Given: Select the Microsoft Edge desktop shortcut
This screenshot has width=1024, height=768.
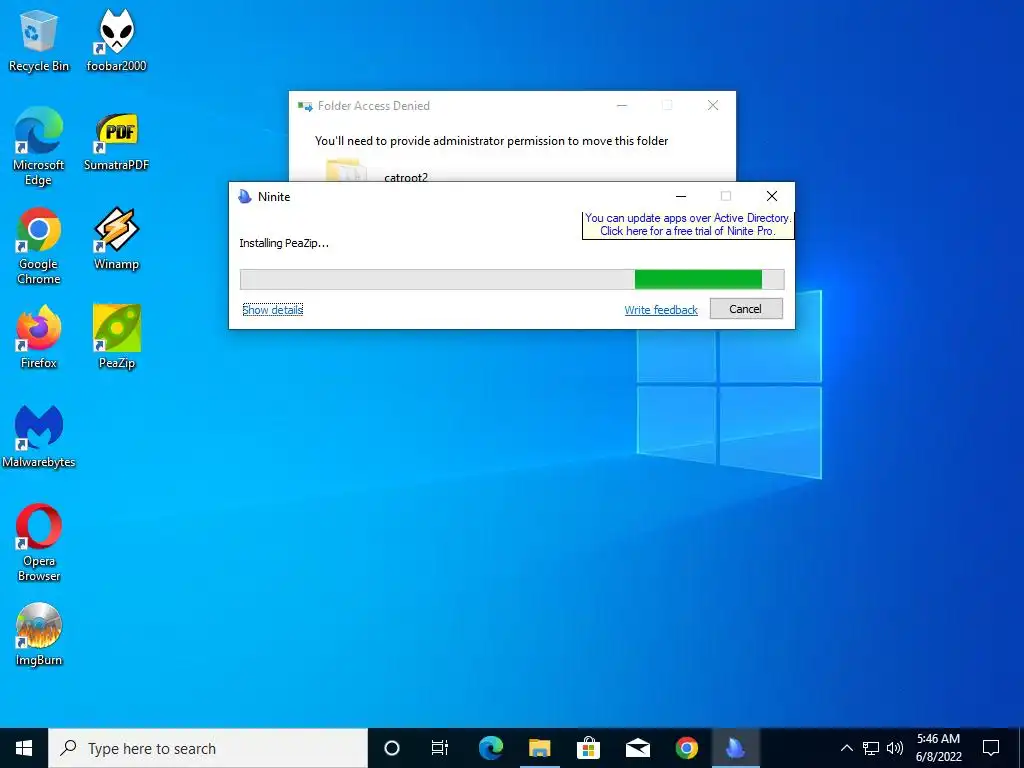Looking at the screenshot, I should [39, 147].
